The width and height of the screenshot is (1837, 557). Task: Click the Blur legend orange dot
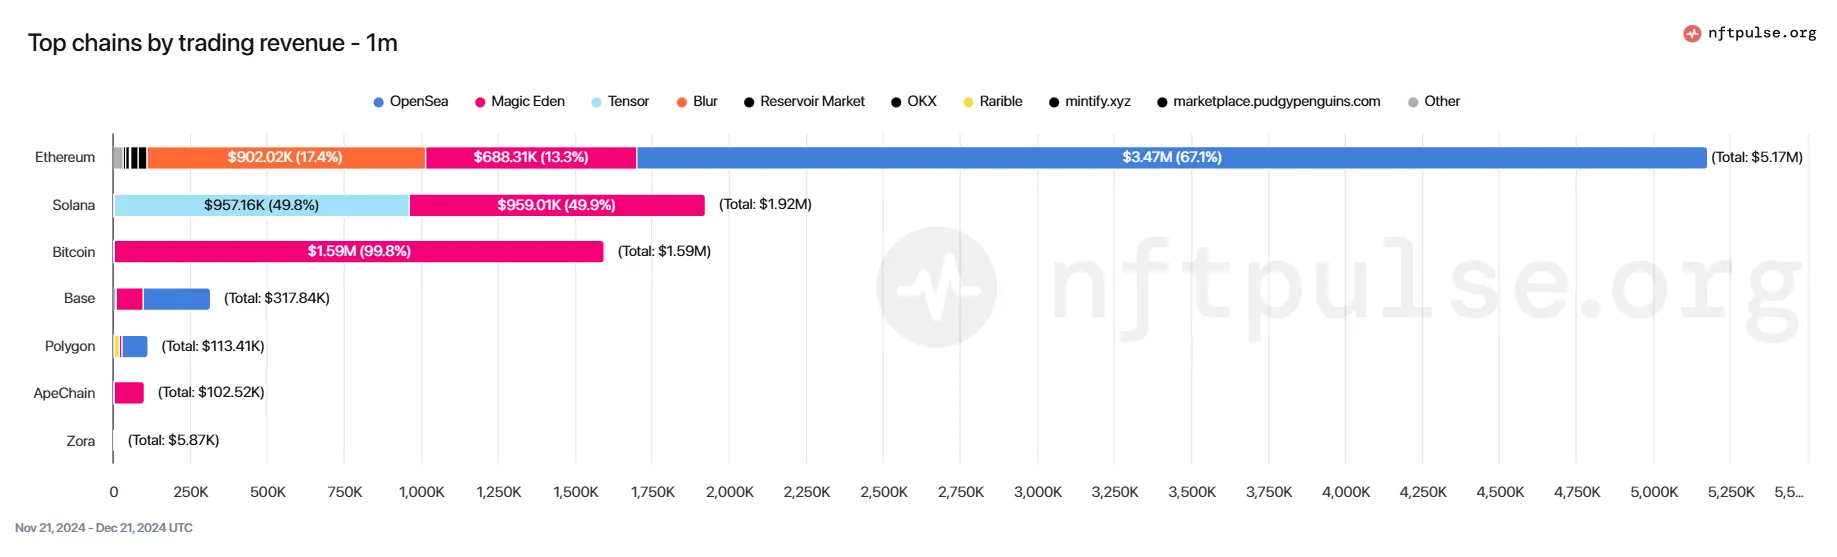pyautogui.click(x=682, y=102)
